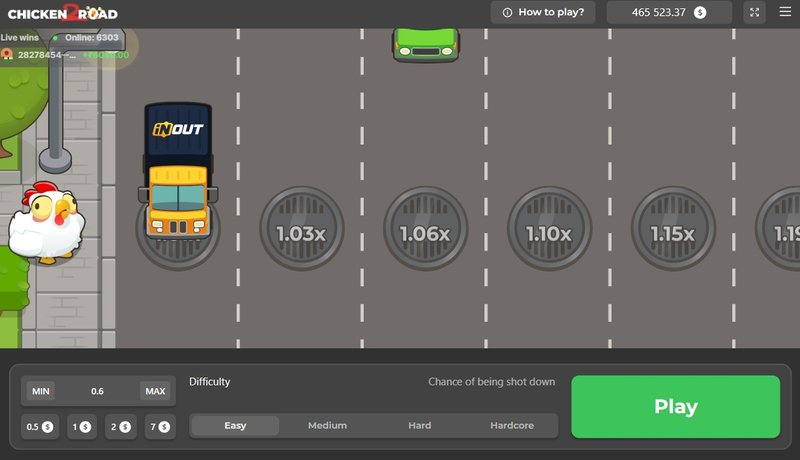This screenshot has width=800, height=460.
Task: Click the bet amount field showing 0.6
Action: (x=97, y=391)
